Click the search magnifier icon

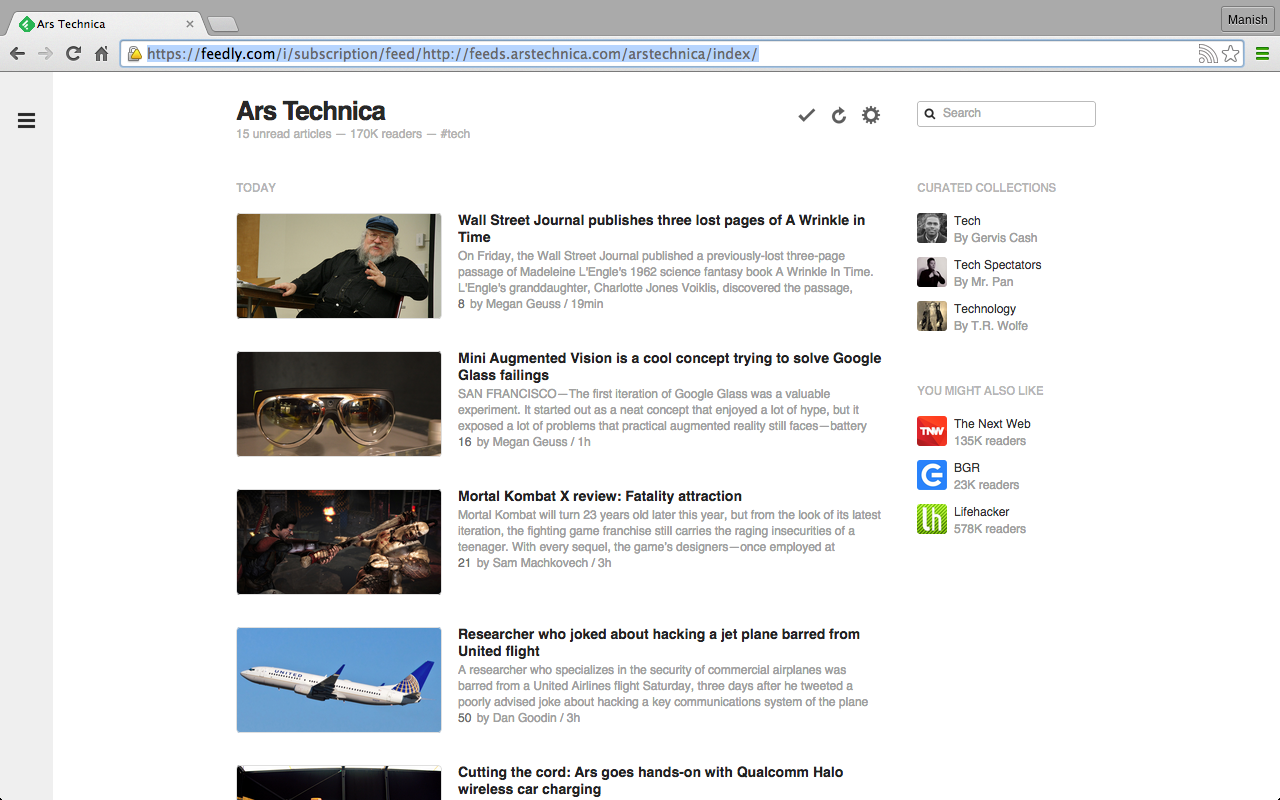(x=930, y=114)
